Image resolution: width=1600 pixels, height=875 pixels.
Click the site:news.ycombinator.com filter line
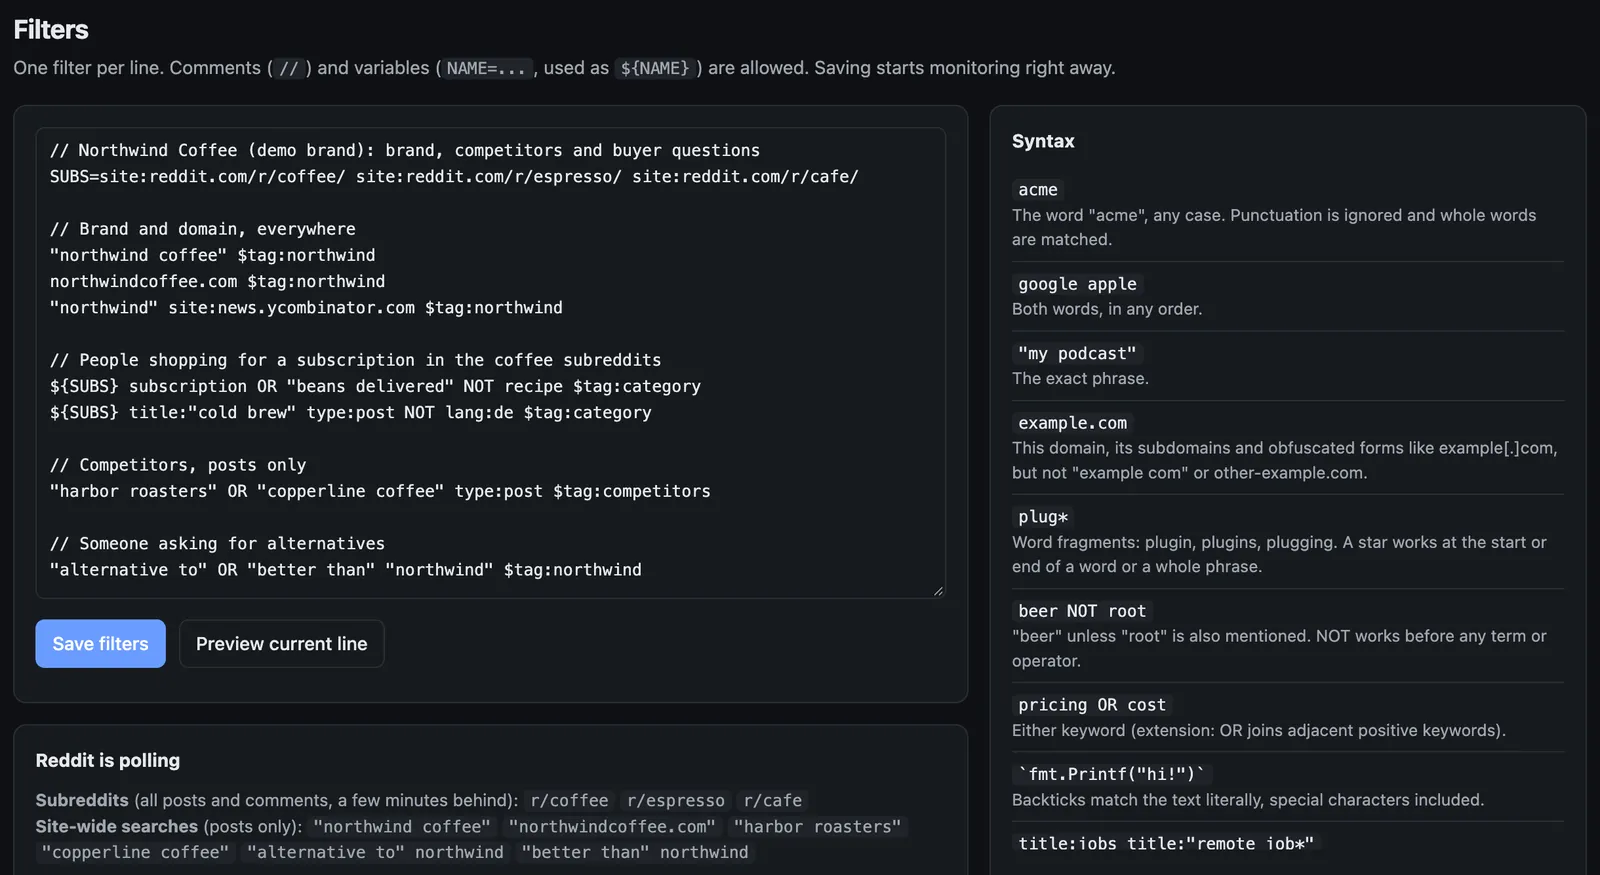[306, 307]
